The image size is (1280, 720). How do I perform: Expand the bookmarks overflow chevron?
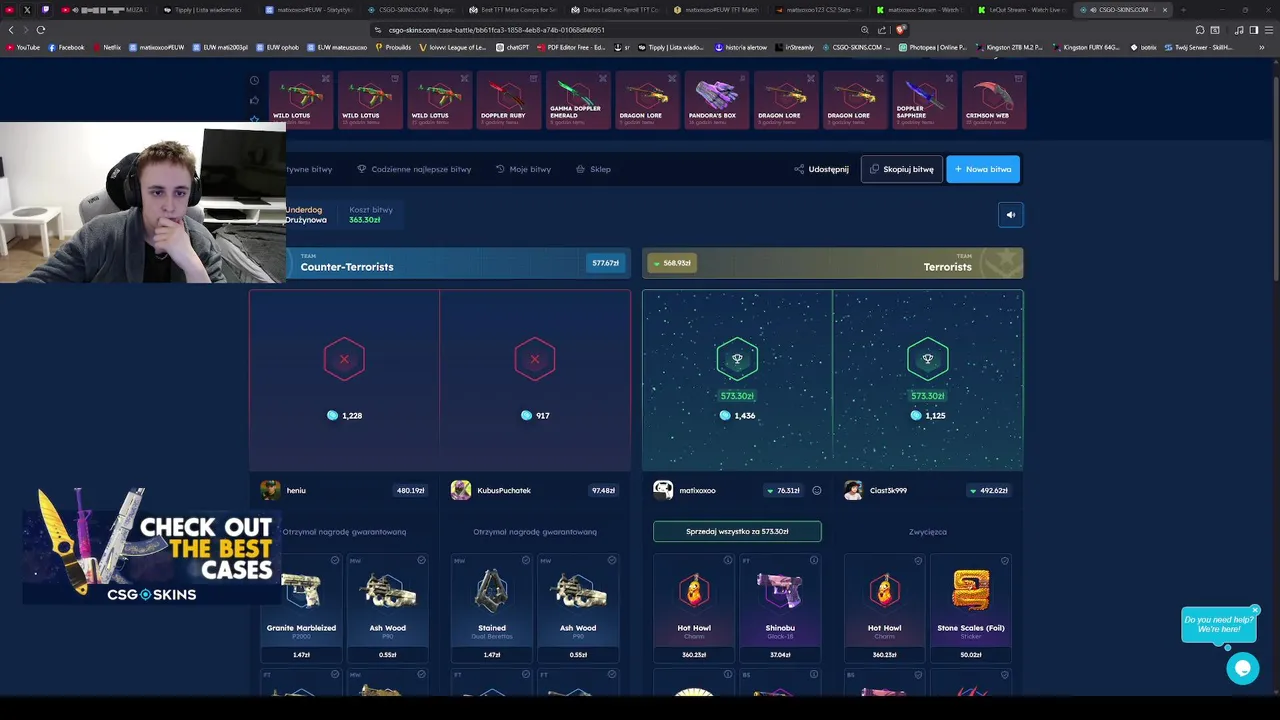pos(1261,47)
